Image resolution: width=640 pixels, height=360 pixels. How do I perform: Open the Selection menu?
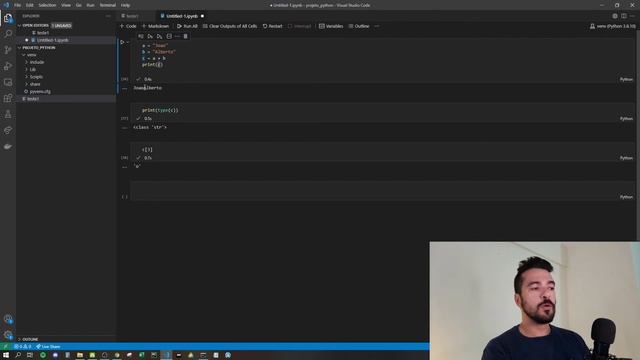(47, 5)
